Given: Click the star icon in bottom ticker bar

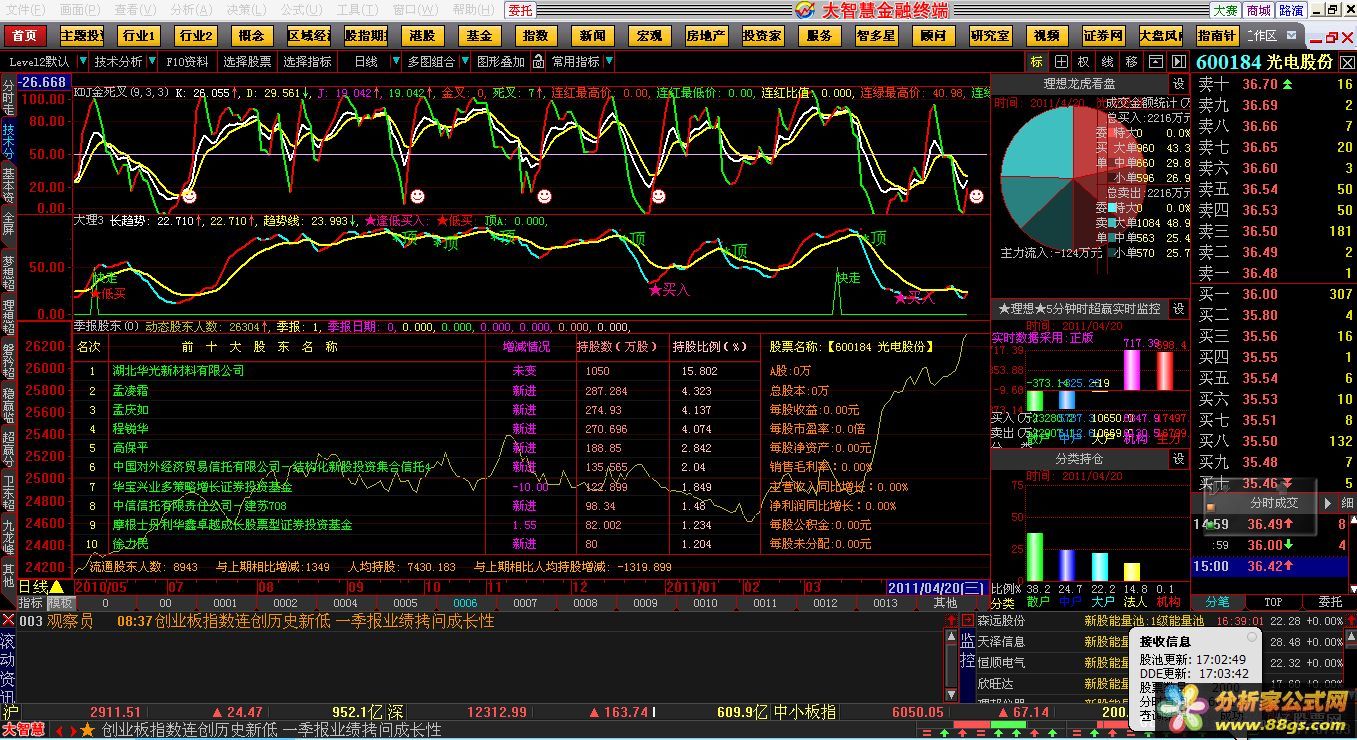Looking at the screenshot, I should coord(88,730).
